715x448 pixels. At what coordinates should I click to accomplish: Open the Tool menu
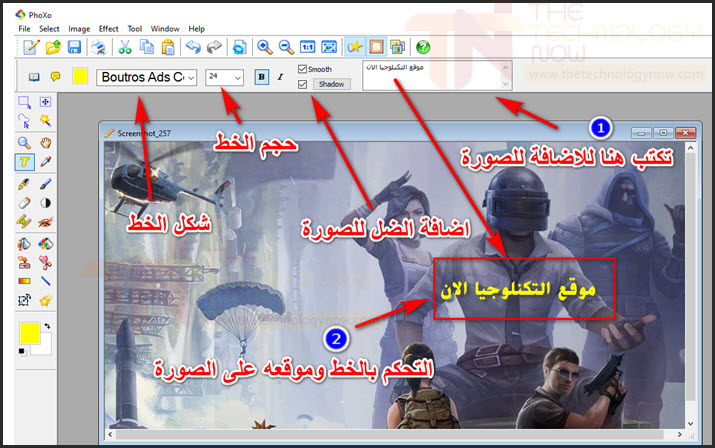(135, 29)
